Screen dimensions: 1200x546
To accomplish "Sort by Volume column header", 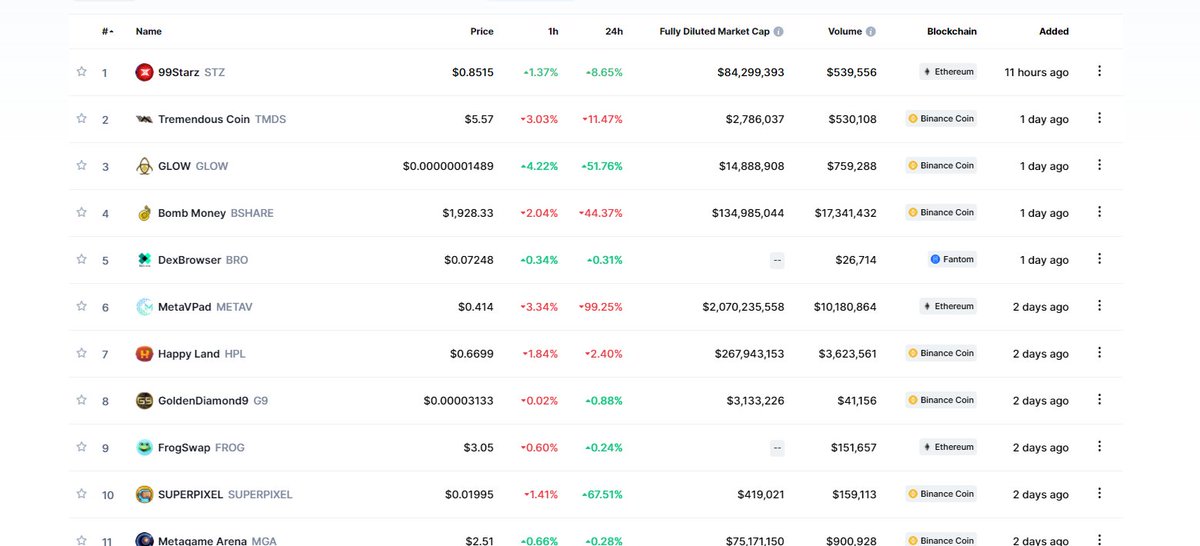I will 845,31.
